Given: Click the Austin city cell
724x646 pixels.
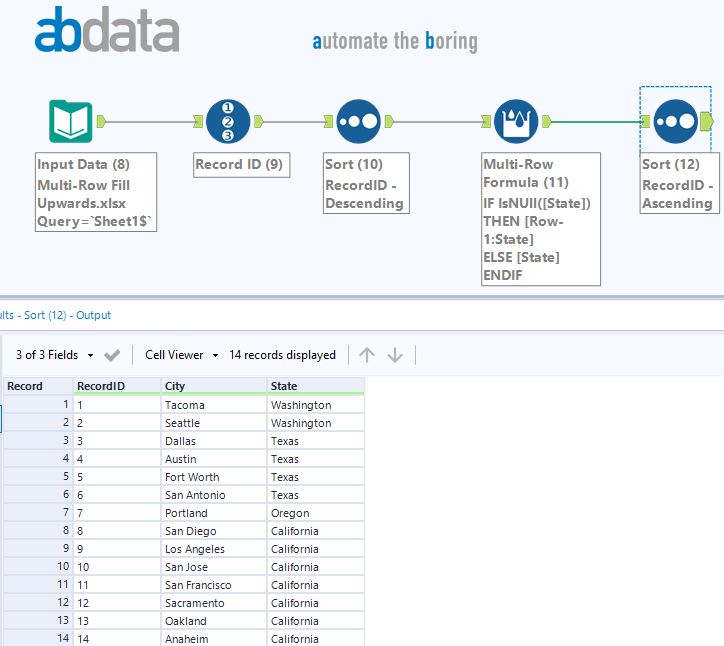Looking at the screenshot, I should (214, 459).
